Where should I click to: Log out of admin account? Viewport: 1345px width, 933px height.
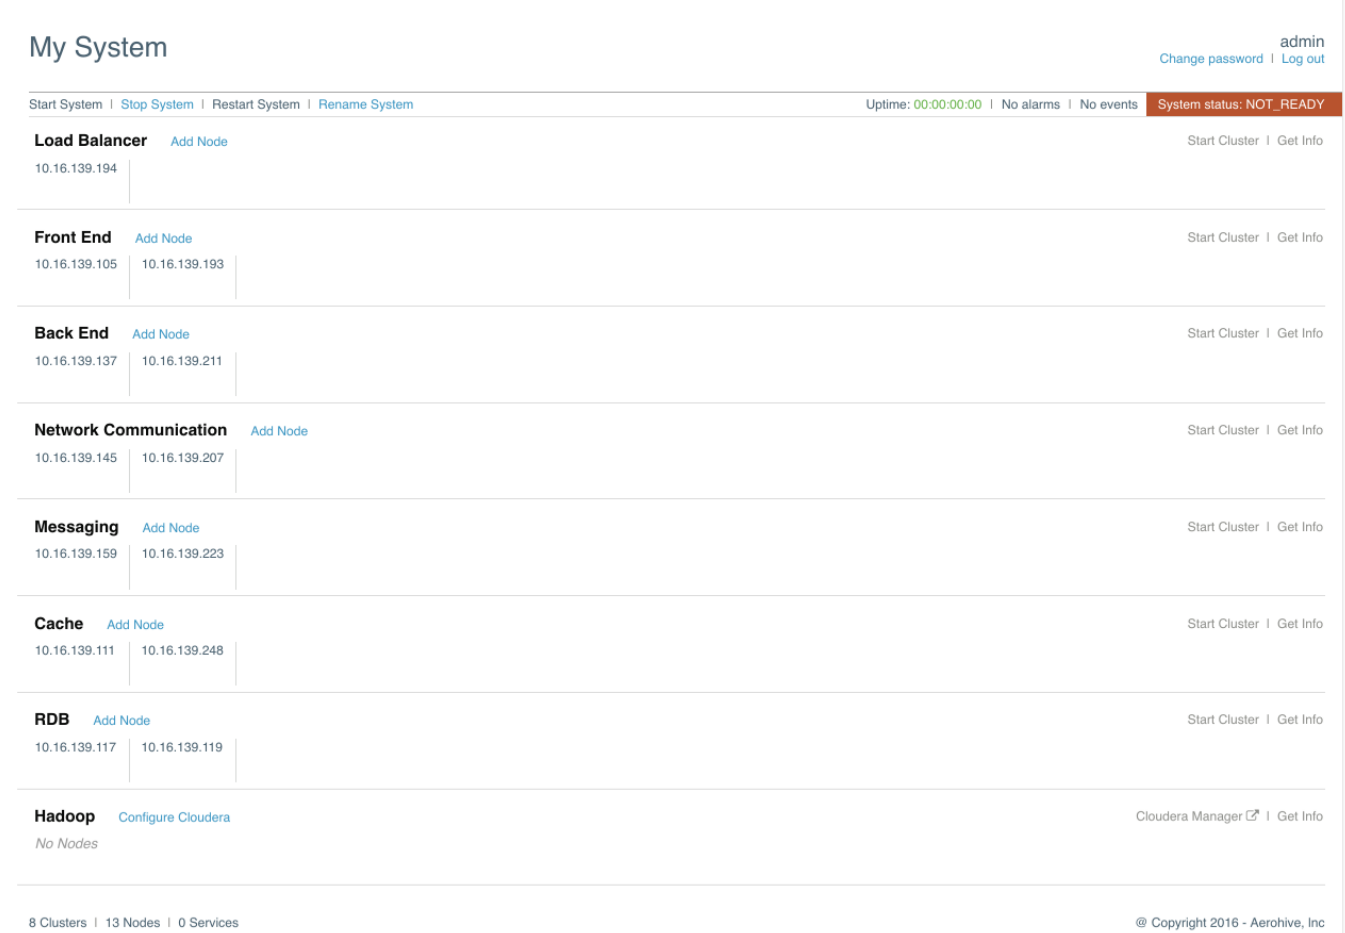pyautogui.click(x=1302, y=59)
